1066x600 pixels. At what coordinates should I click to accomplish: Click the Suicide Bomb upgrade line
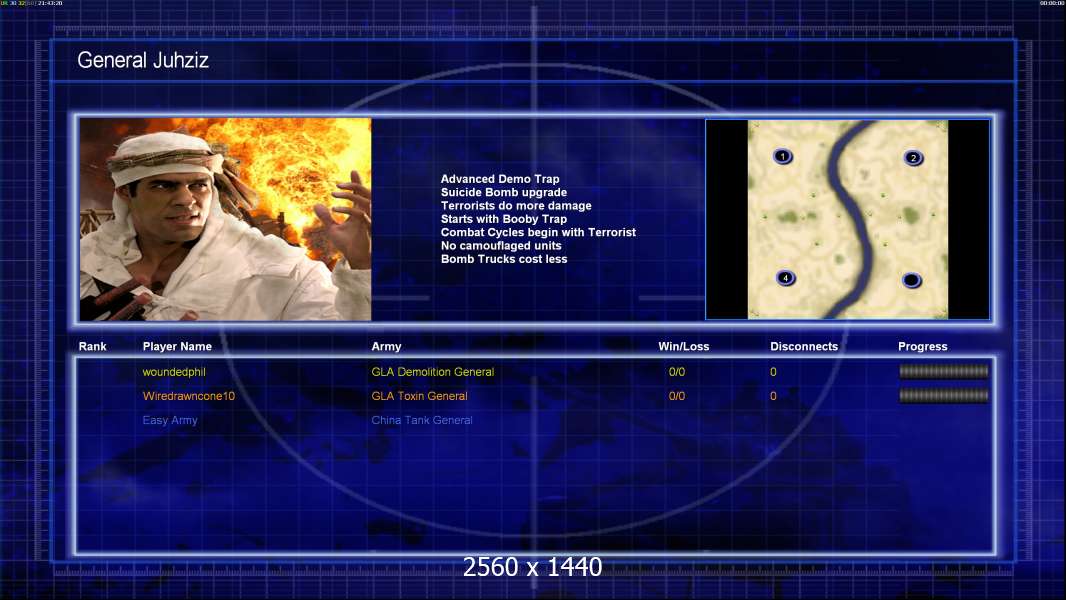click(504, 192)
